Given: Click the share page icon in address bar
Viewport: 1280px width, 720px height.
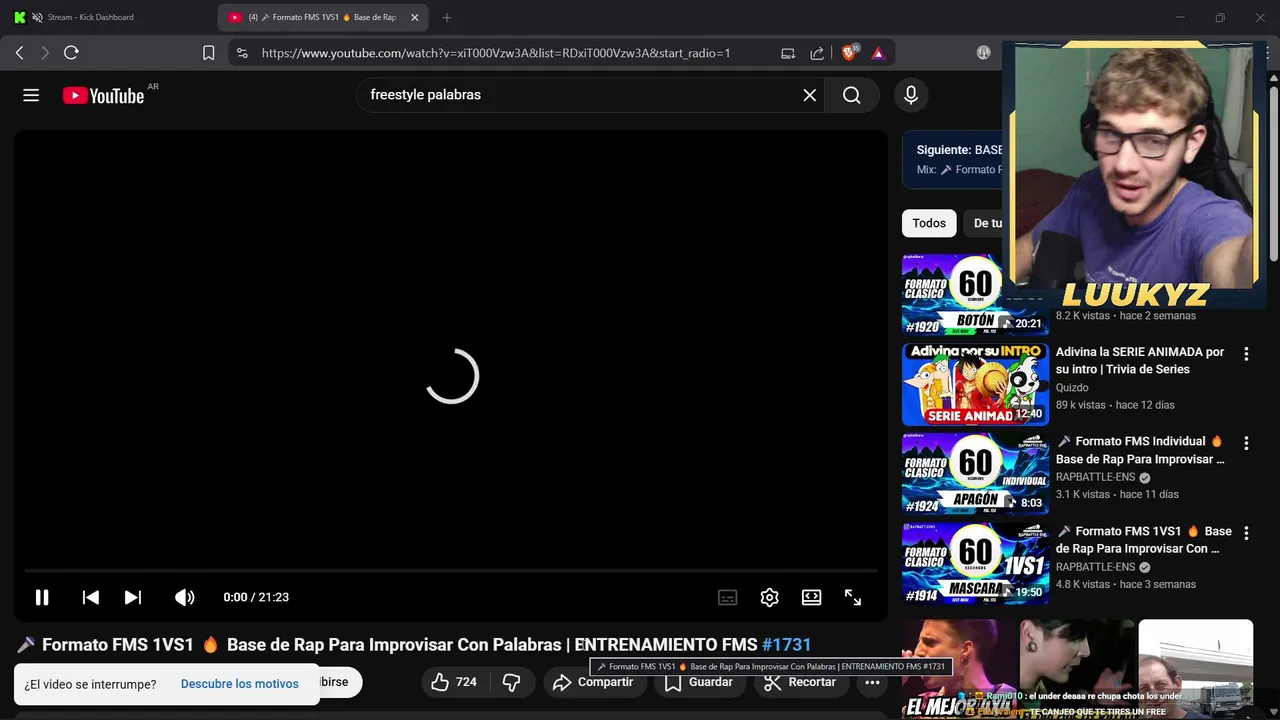Looking at the screenshot, I should pos(817,53).
